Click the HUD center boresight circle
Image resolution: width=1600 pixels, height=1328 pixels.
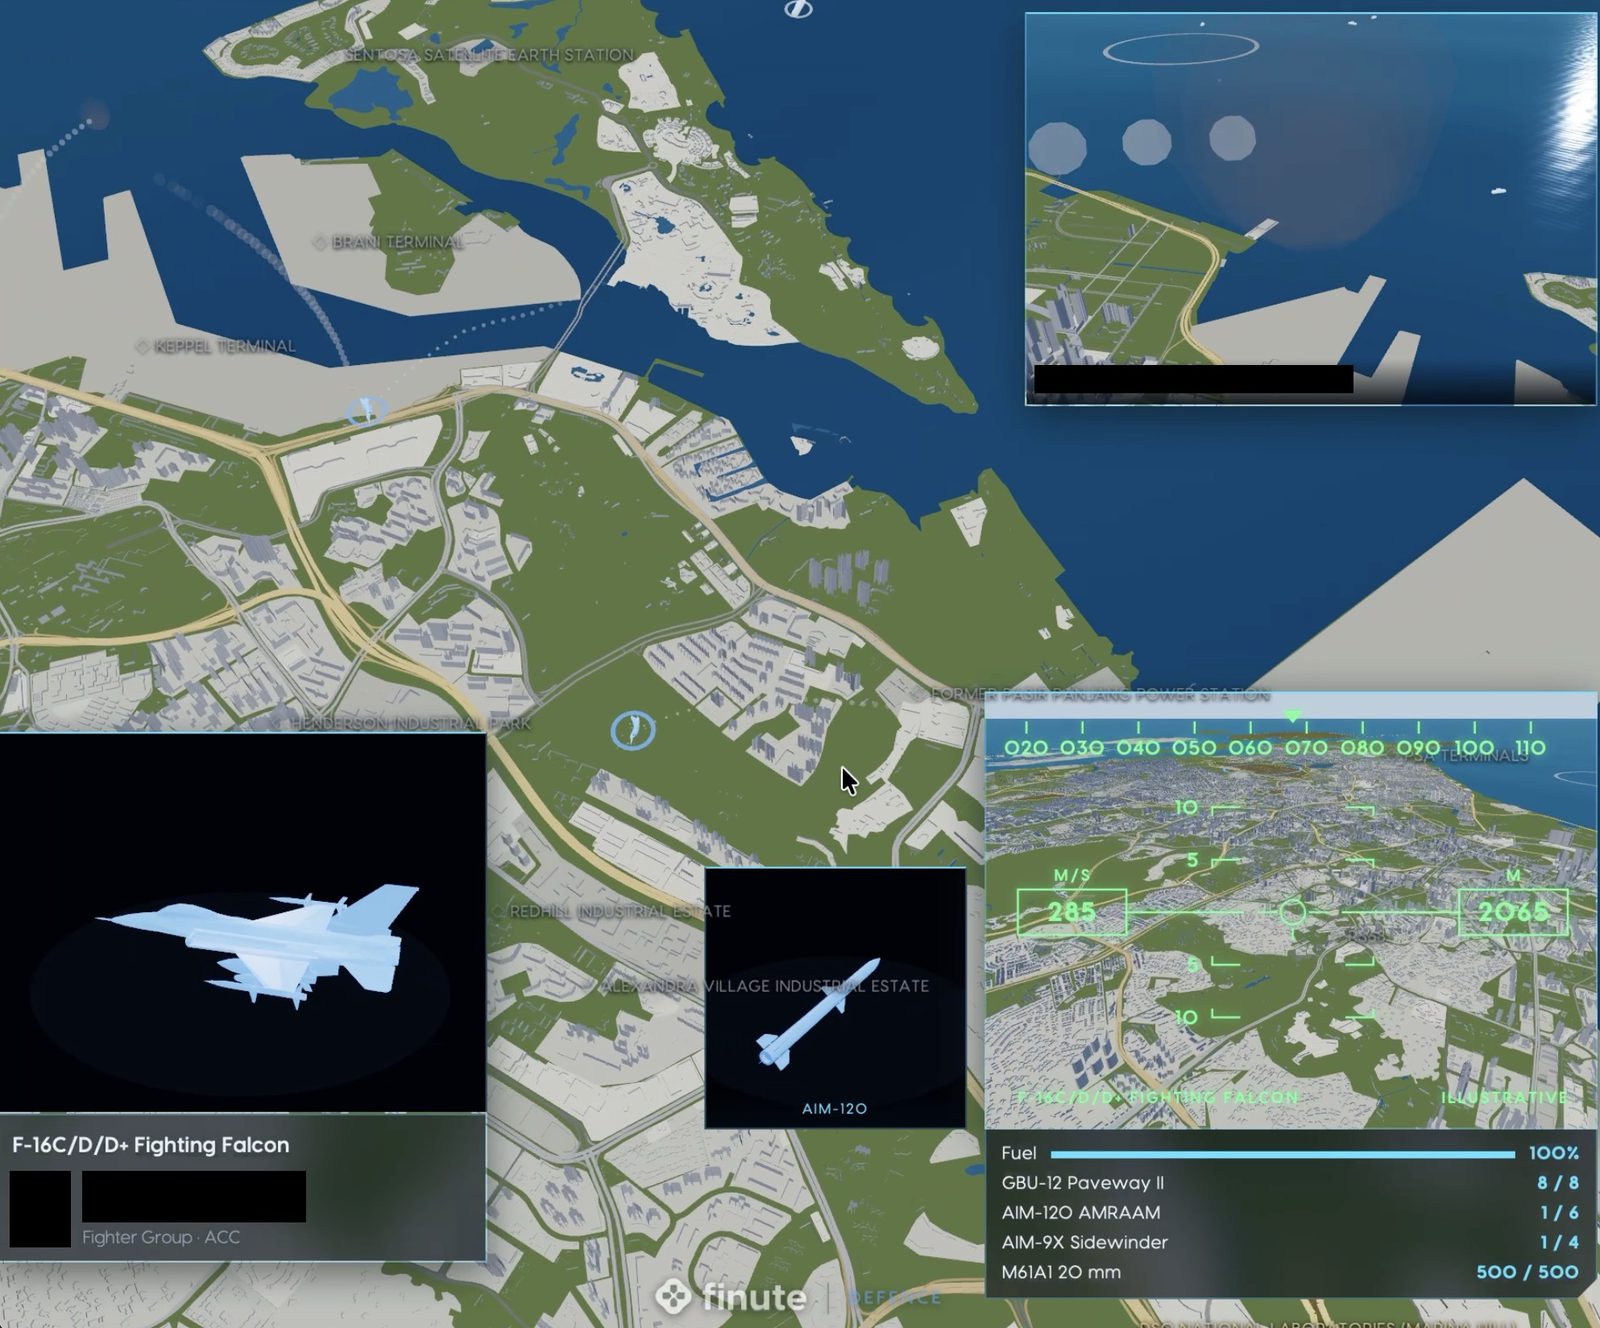coord(1292,912)
